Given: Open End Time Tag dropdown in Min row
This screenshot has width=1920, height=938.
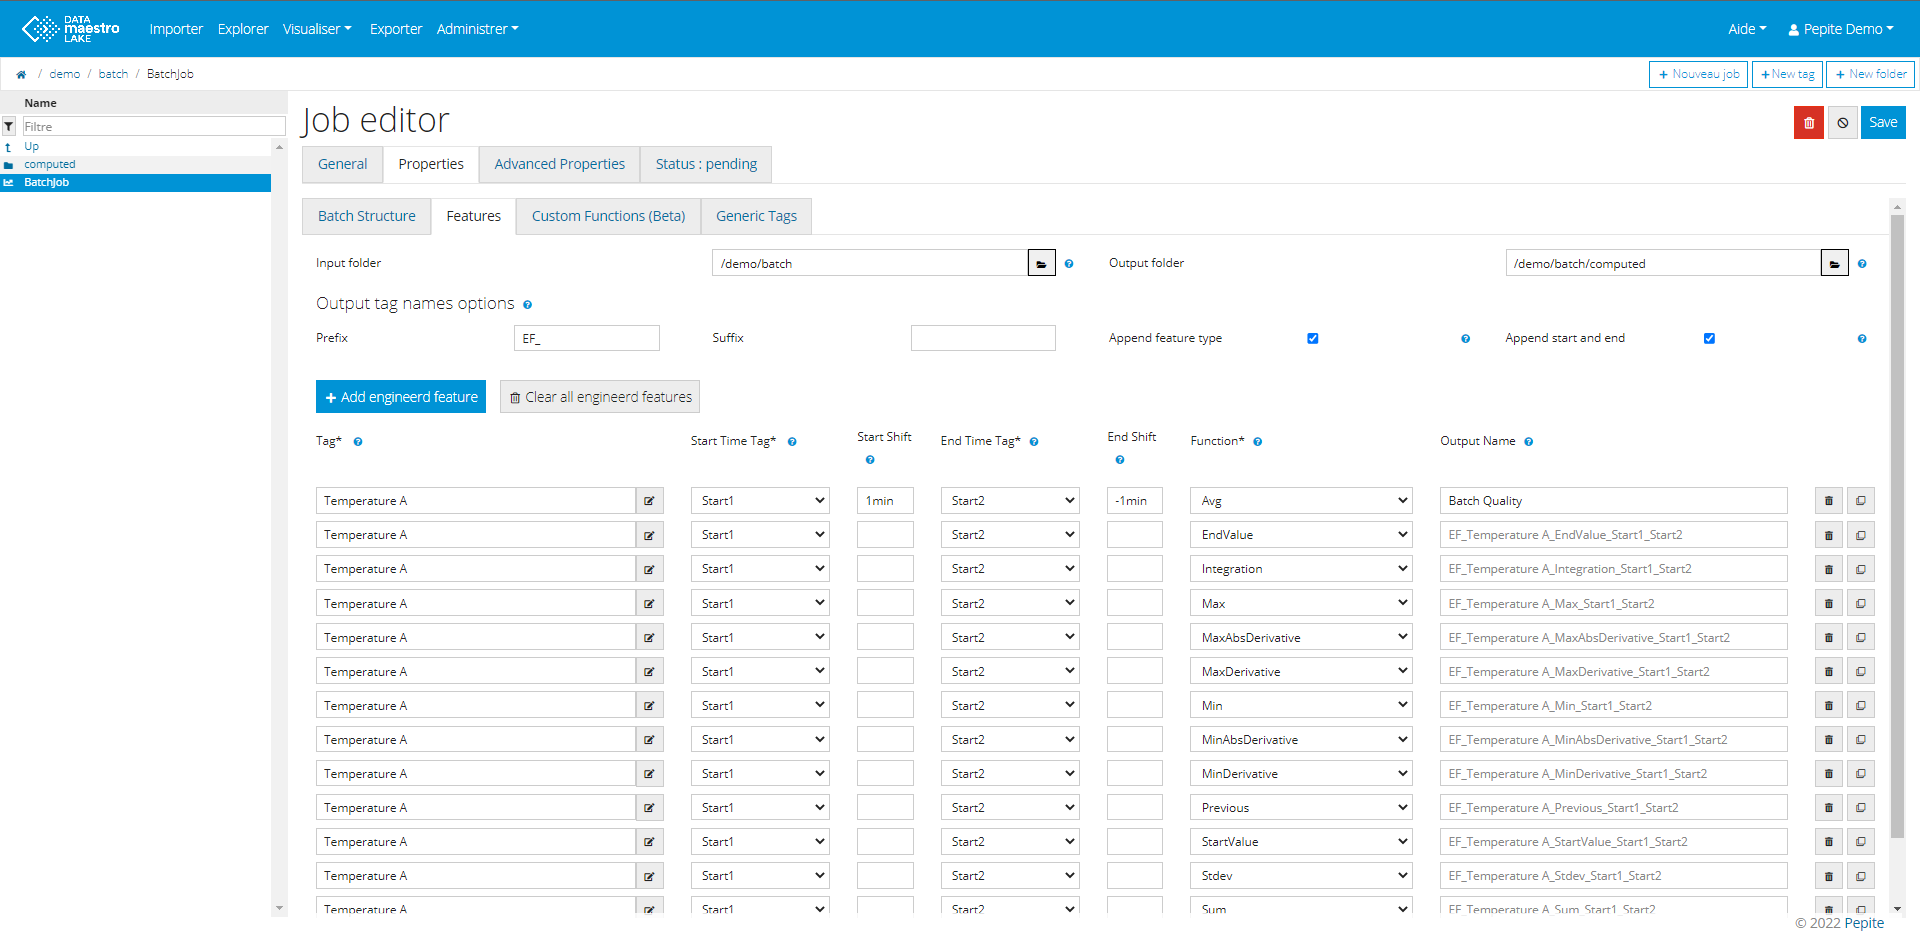Looking at the screenshot, I should 1010,706.
